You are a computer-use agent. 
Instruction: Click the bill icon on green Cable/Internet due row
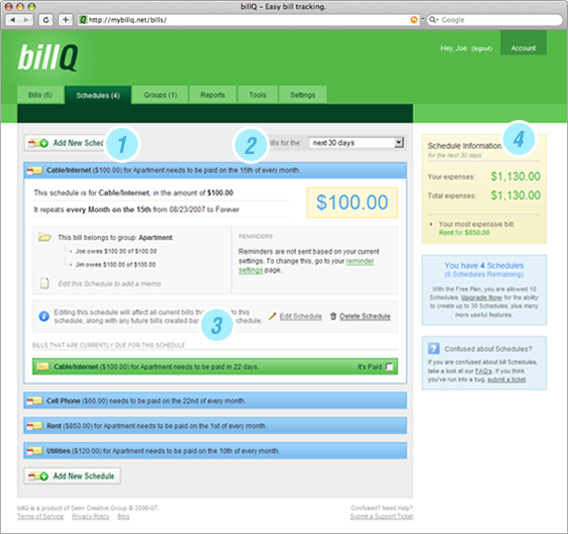(x=43, y=367)
